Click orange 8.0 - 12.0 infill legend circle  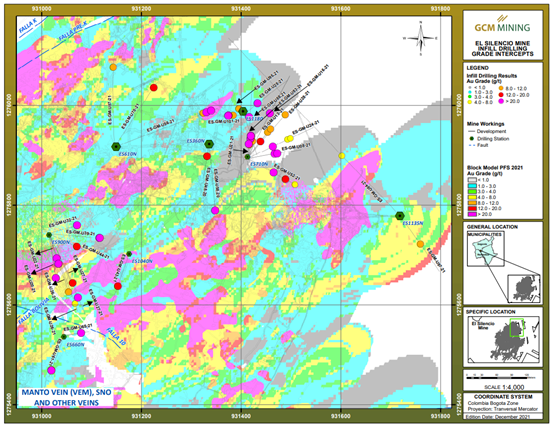click(502, 89)
